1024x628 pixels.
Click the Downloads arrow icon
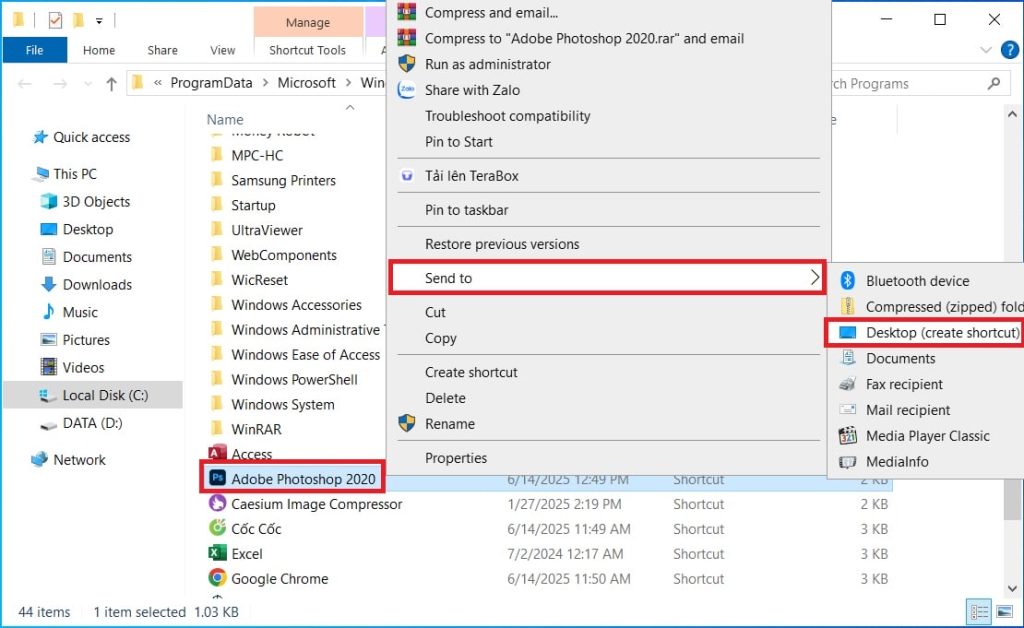(49, 284)
